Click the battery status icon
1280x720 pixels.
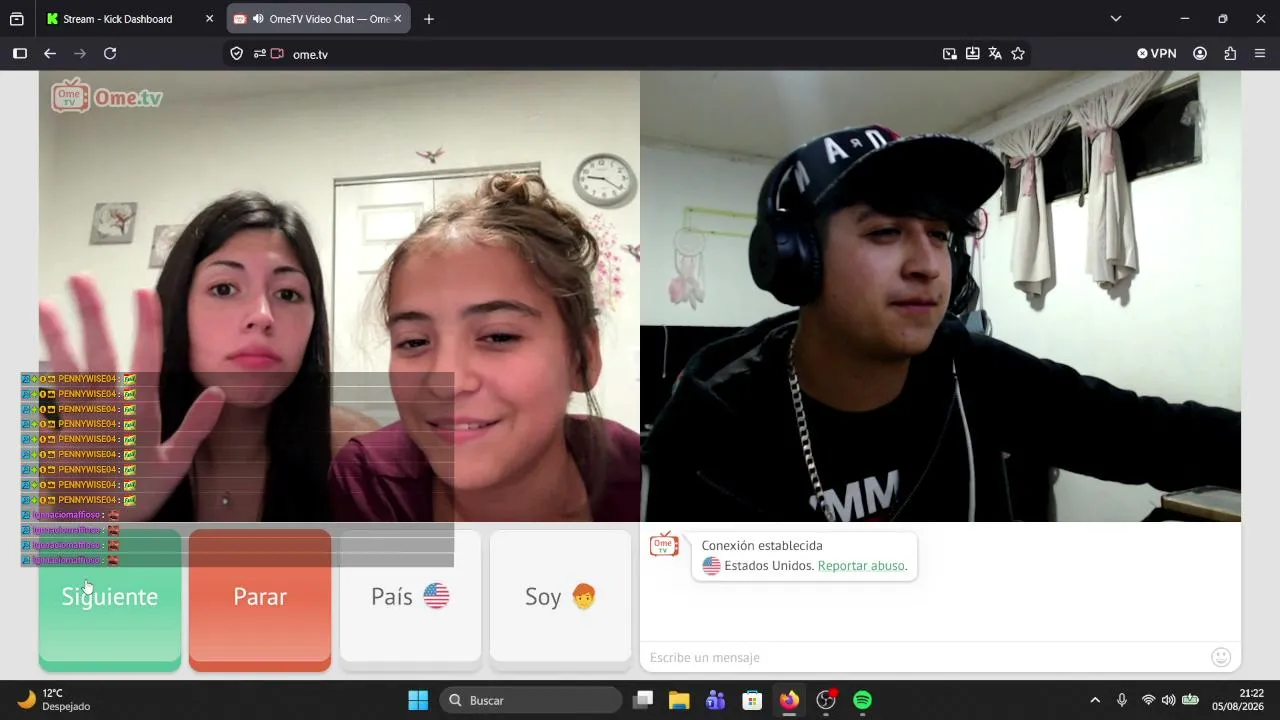pos(1190,700)
